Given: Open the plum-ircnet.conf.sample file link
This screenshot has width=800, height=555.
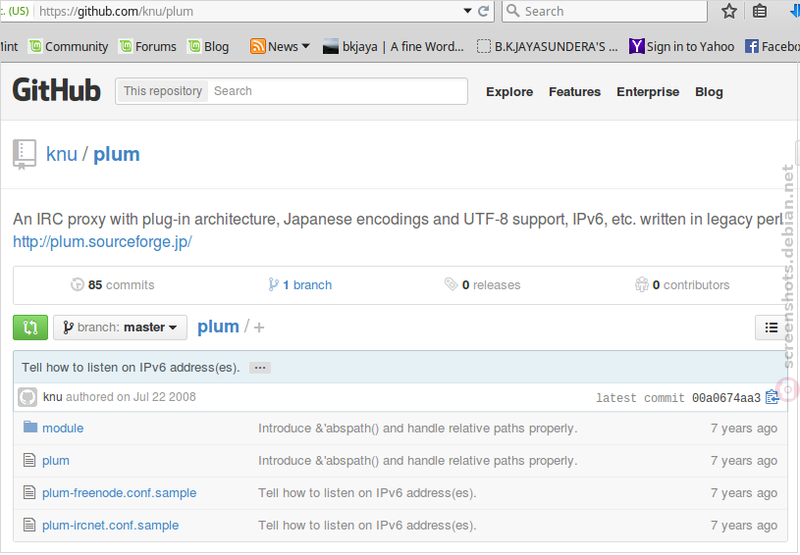Looking at the screenshot, I should click(x=110, y=525).
